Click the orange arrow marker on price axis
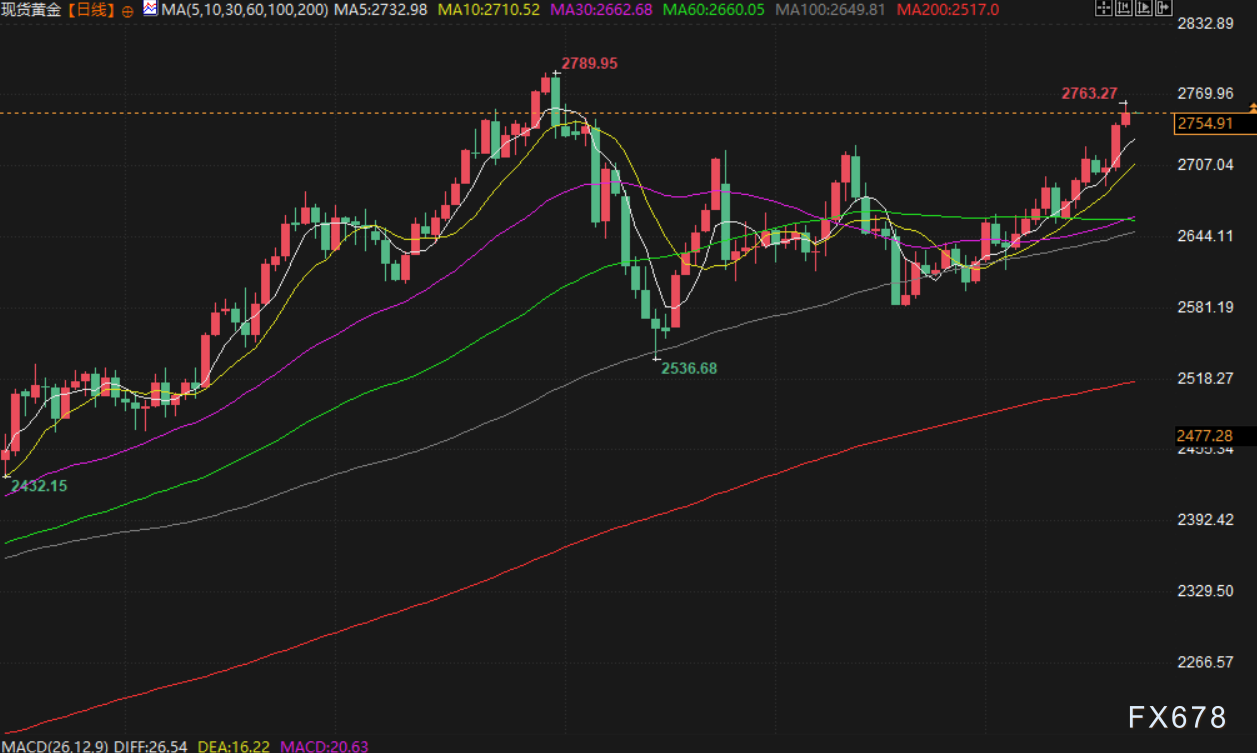1257x753 pixels. 1252,108
